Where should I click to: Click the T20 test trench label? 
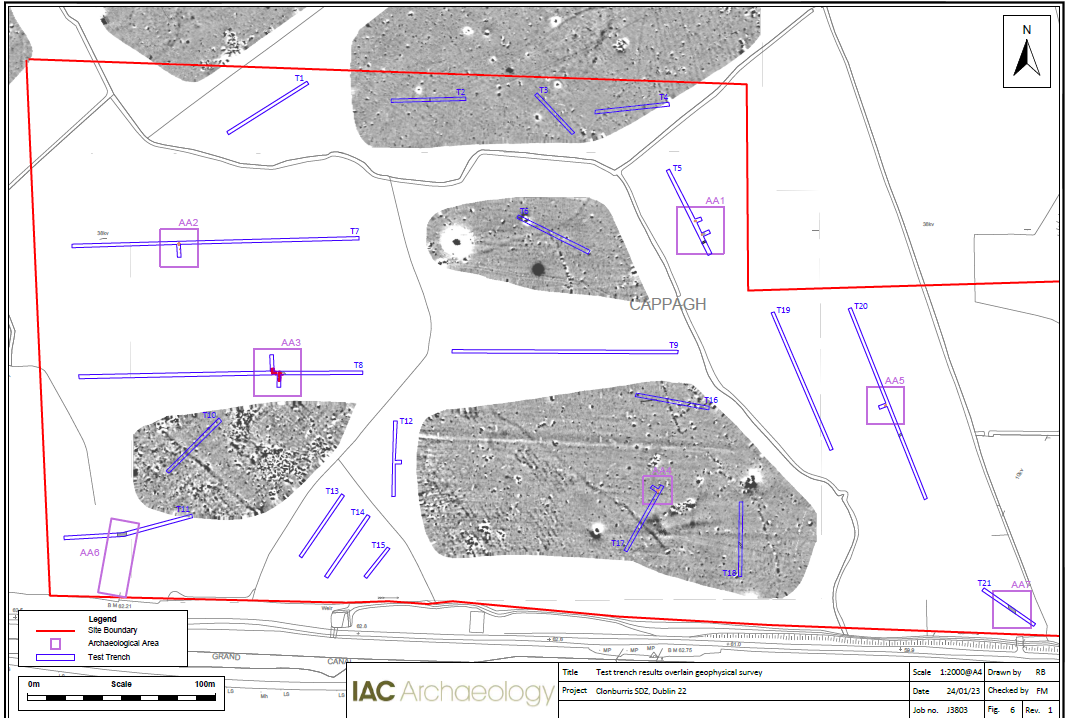[x=860, y=306]
